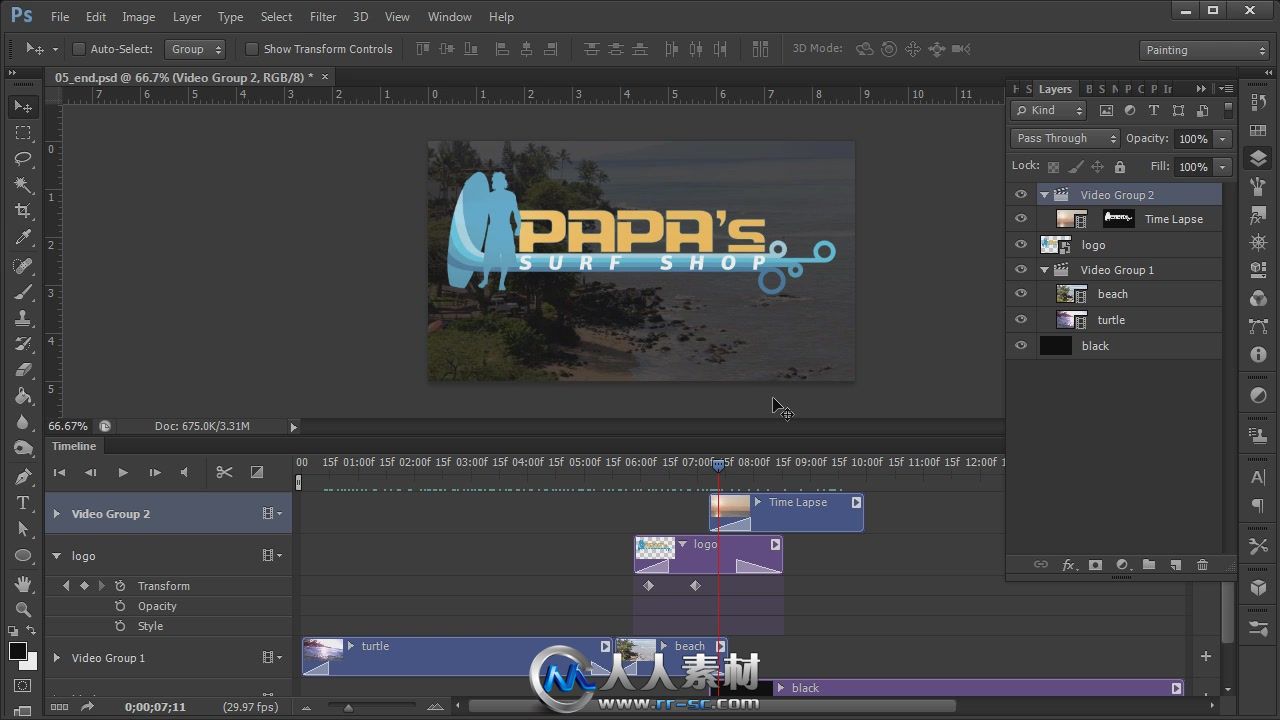Screen dimensions: 1280x720
Task: Toggle Transform keyframe stopwatch on logo track
Action: [120, 586]
